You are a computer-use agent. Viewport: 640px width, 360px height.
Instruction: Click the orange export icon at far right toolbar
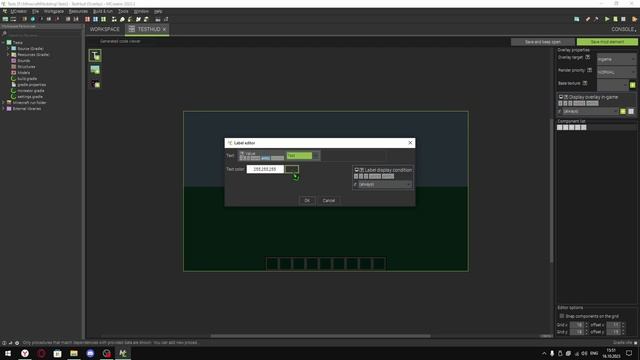(634, 19)
